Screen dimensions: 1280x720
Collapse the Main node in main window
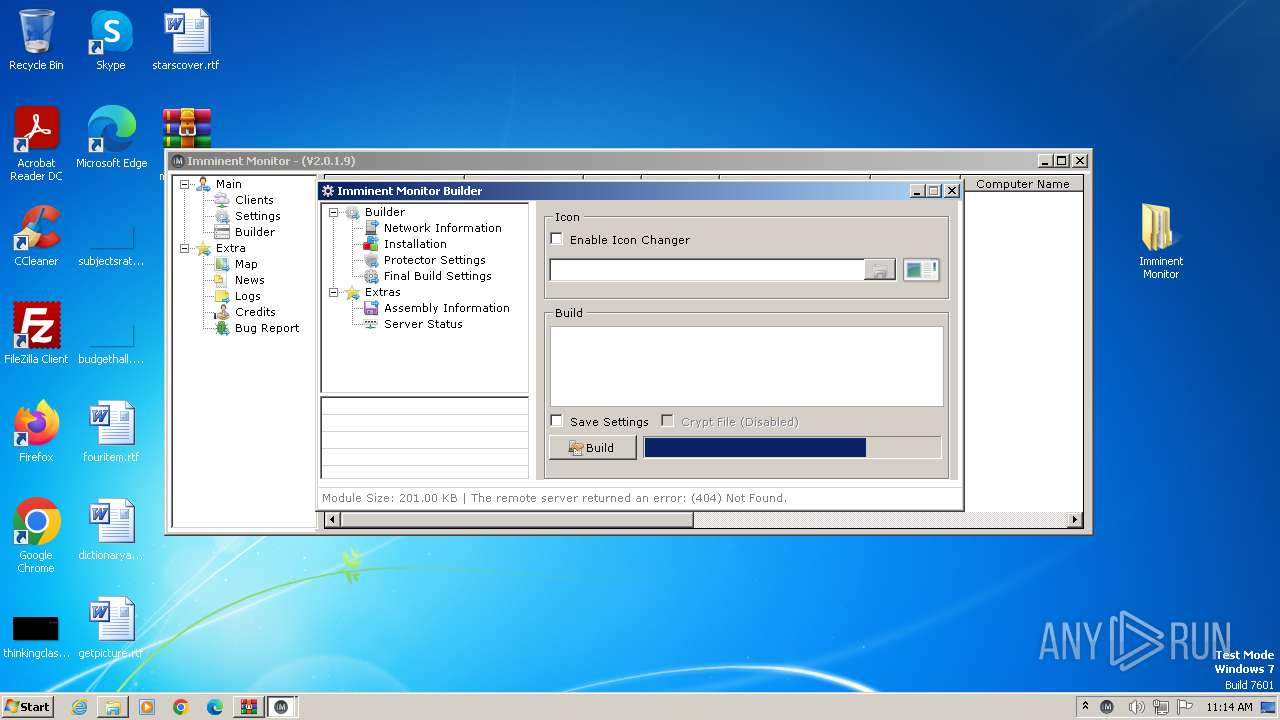click(x=185, y=184)
